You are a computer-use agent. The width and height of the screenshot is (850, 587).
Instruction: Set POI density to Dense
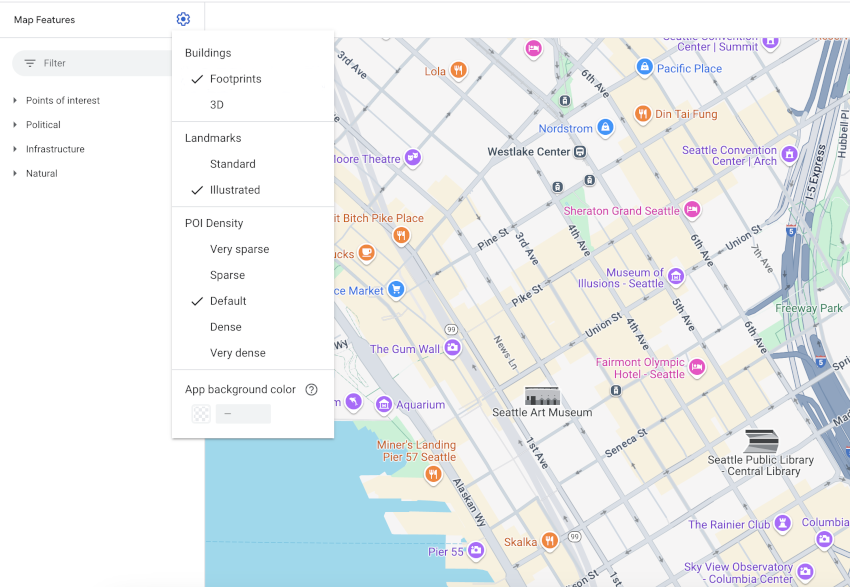coord(253,327)
